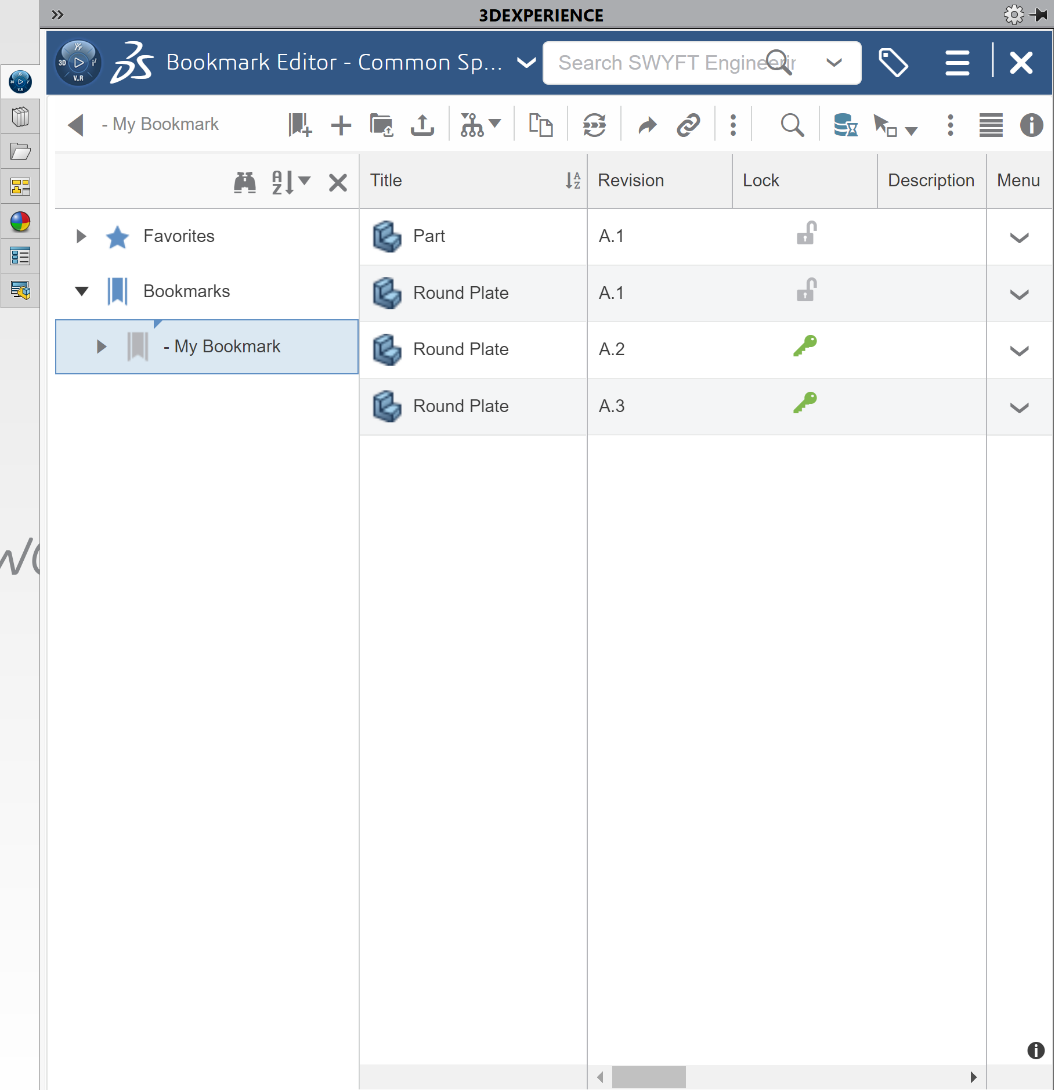Select Round Plate revision A.2 title
Image resolution: width=1055 pixels, height=1090 pixels.
click(461, 349)
